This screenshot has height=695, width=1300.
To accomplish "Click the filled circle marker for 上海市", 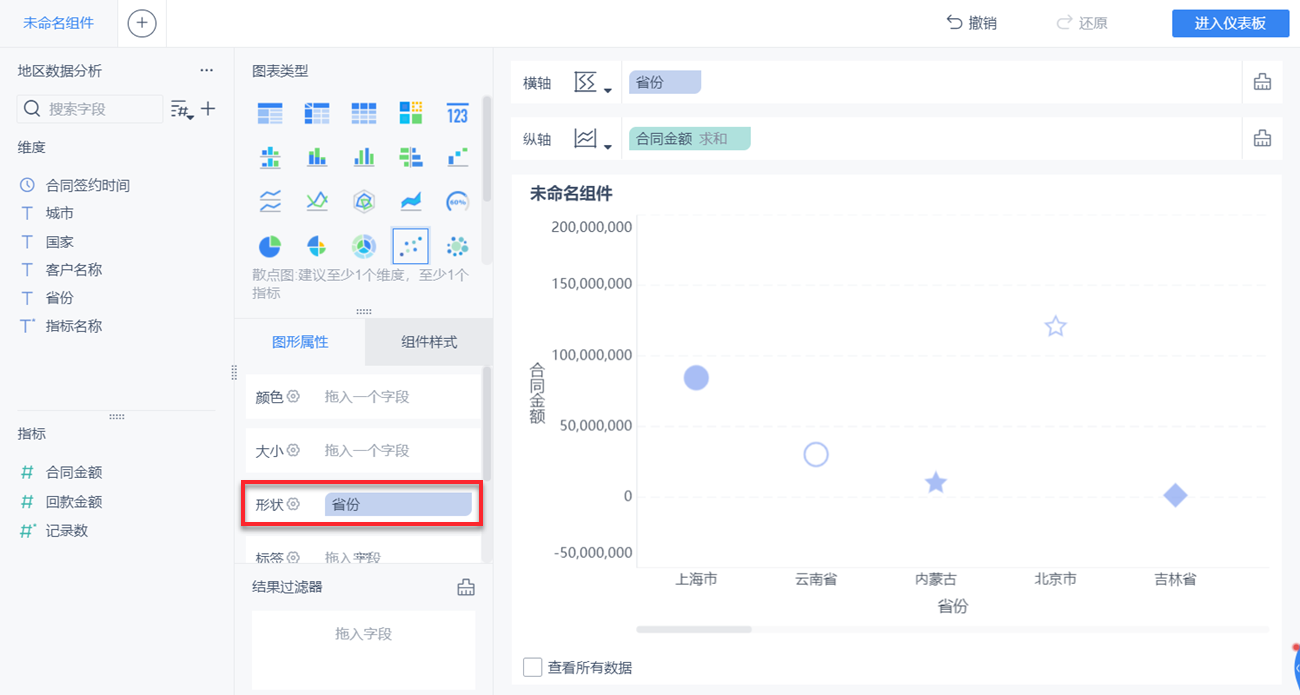I will click(x=696, y=377).
